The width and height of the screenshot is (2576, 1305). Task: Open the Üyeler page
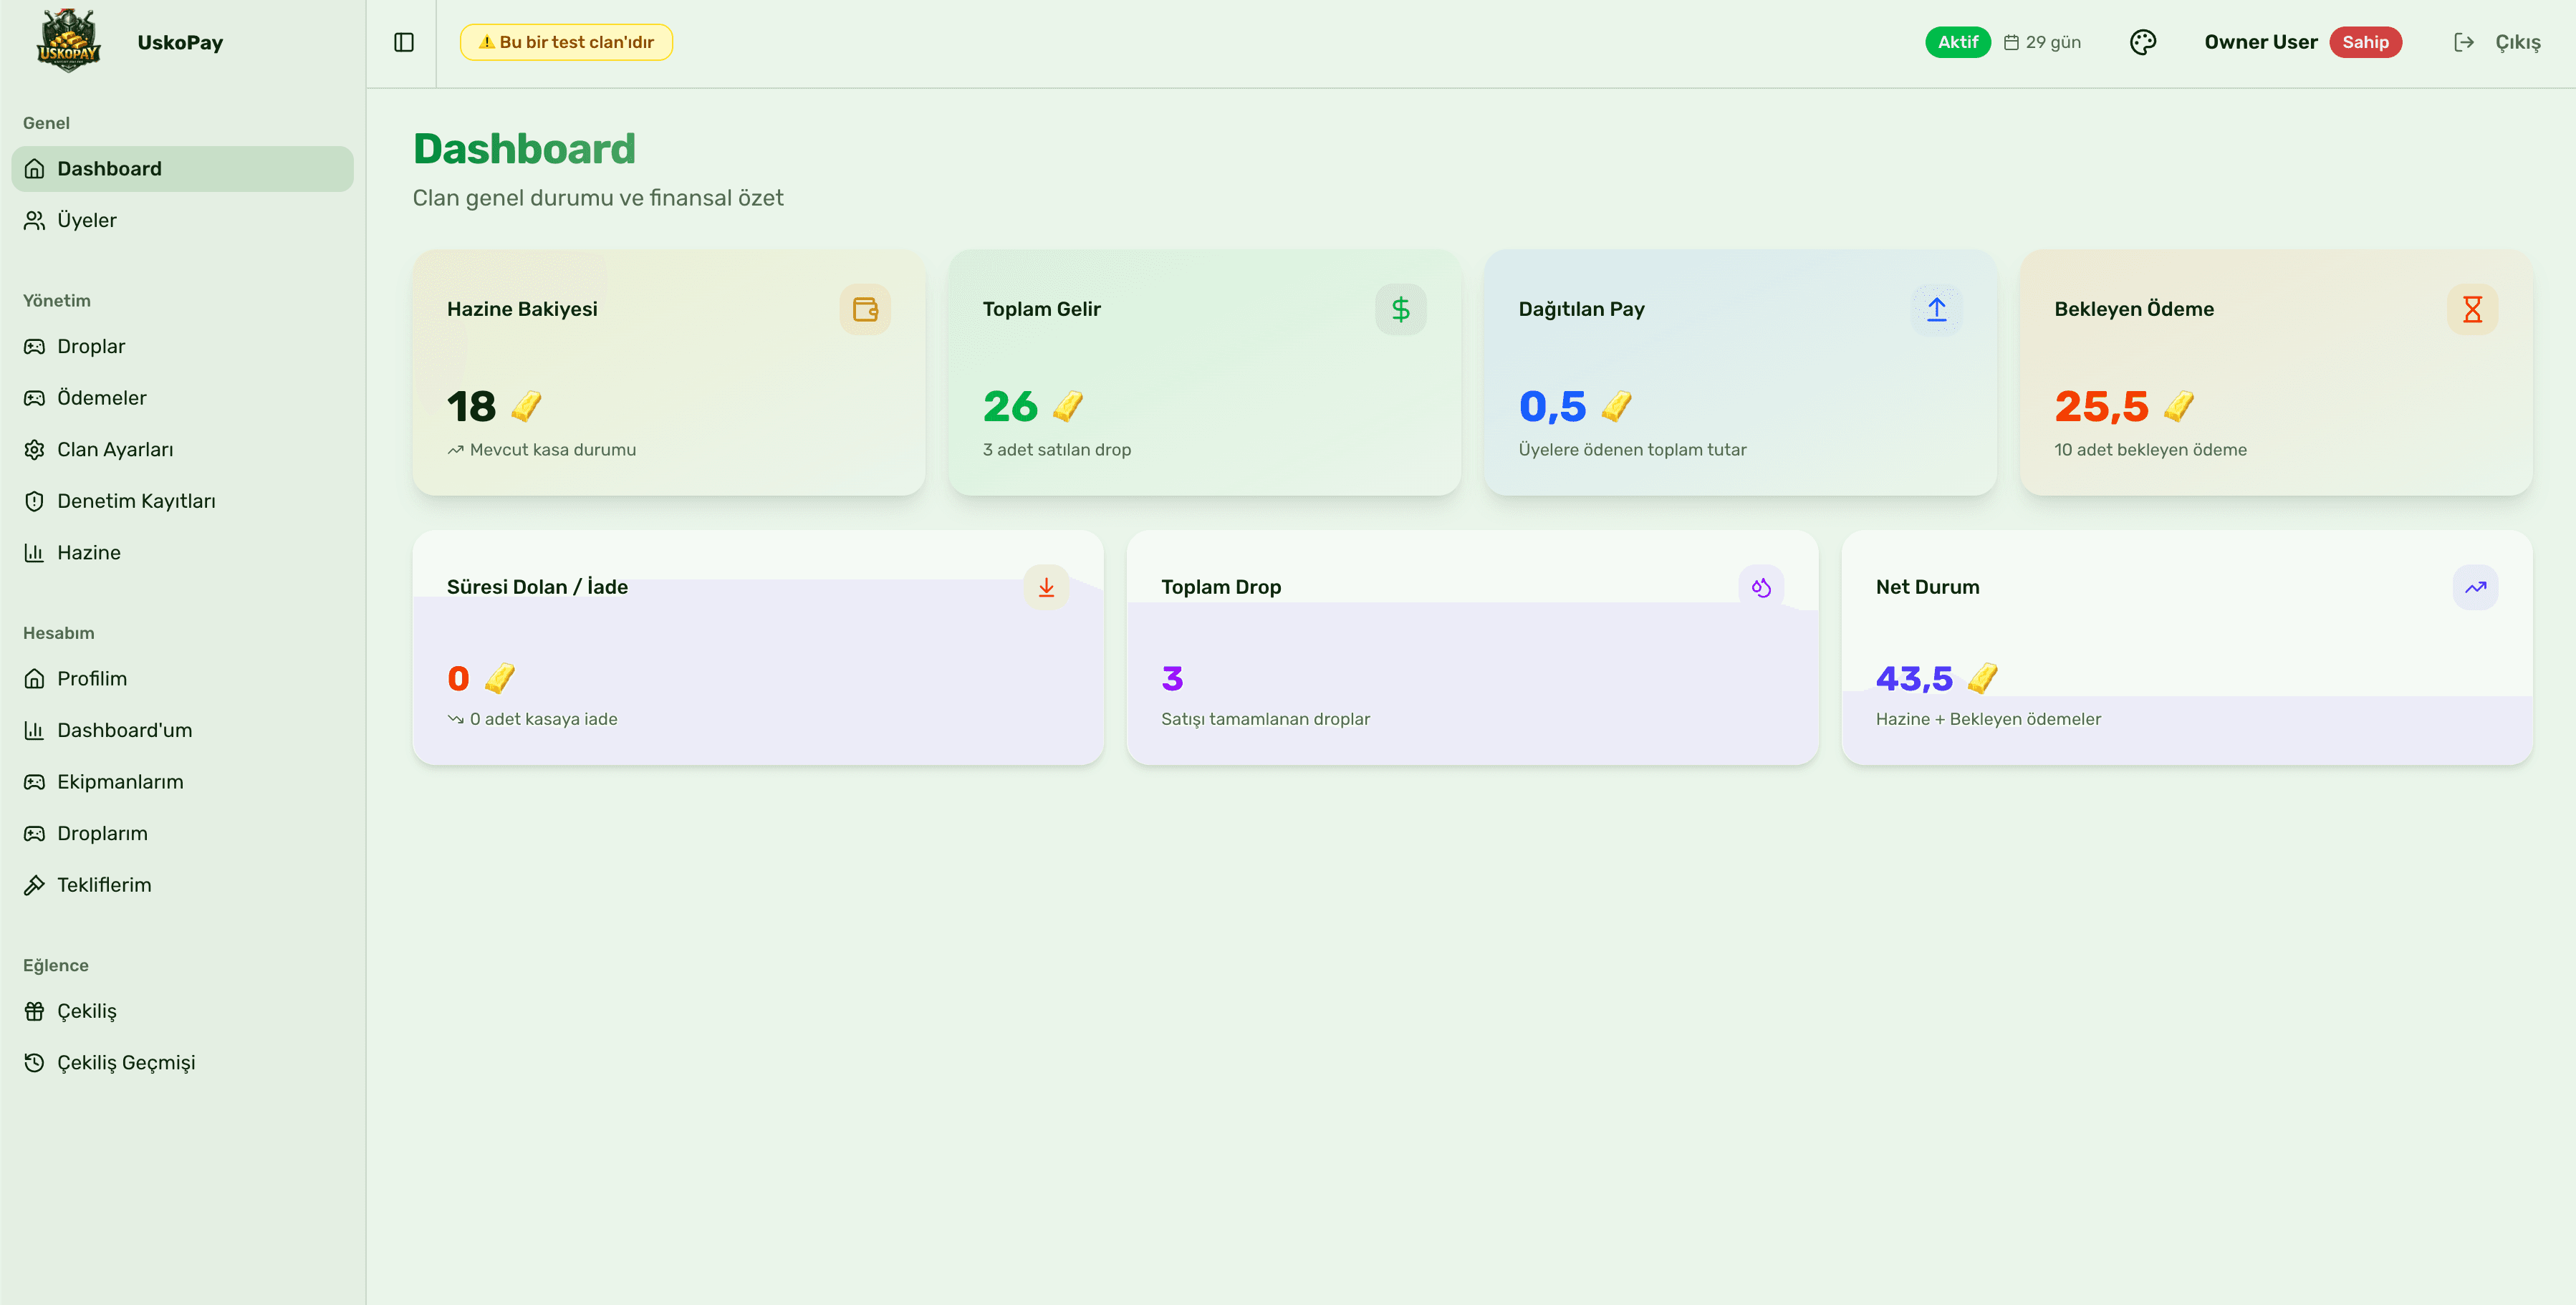(x=86, y=220)
